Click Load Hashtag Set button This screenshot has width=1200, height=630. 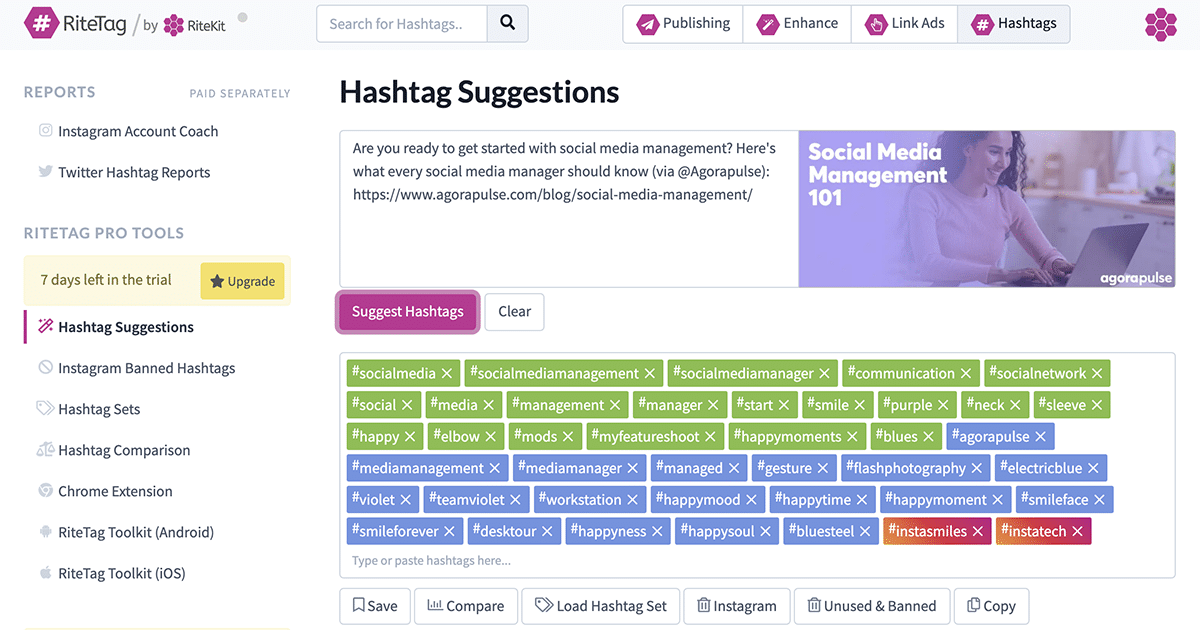pyautogui.click(x=601, y=606)
